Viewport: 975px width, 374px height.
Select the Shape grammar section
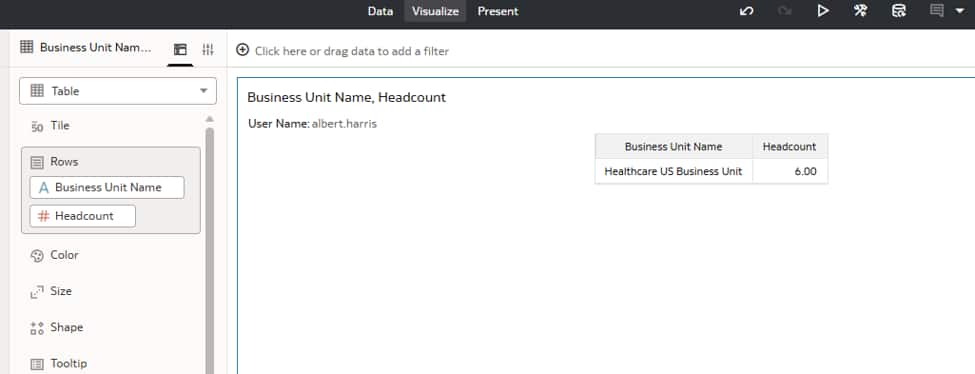click(x=66, y=327)
